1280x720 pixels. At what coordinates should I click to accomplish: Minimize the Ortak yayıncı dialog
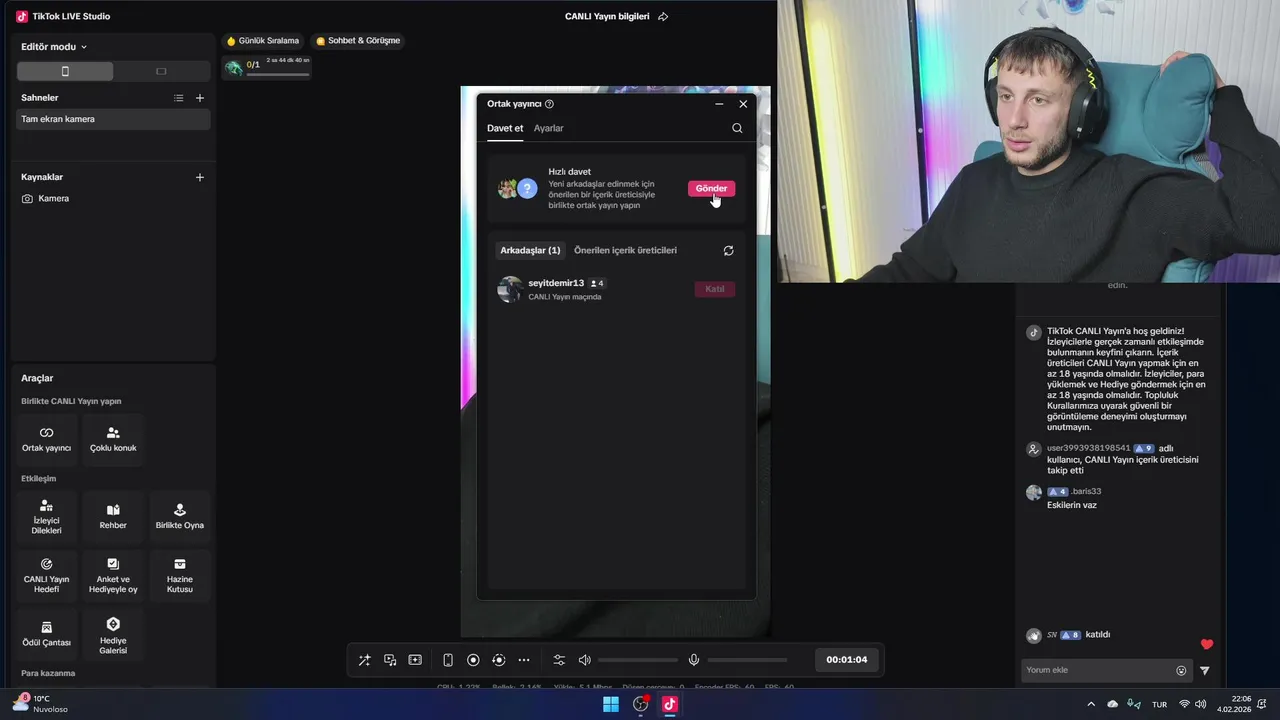tap(719, 104)
